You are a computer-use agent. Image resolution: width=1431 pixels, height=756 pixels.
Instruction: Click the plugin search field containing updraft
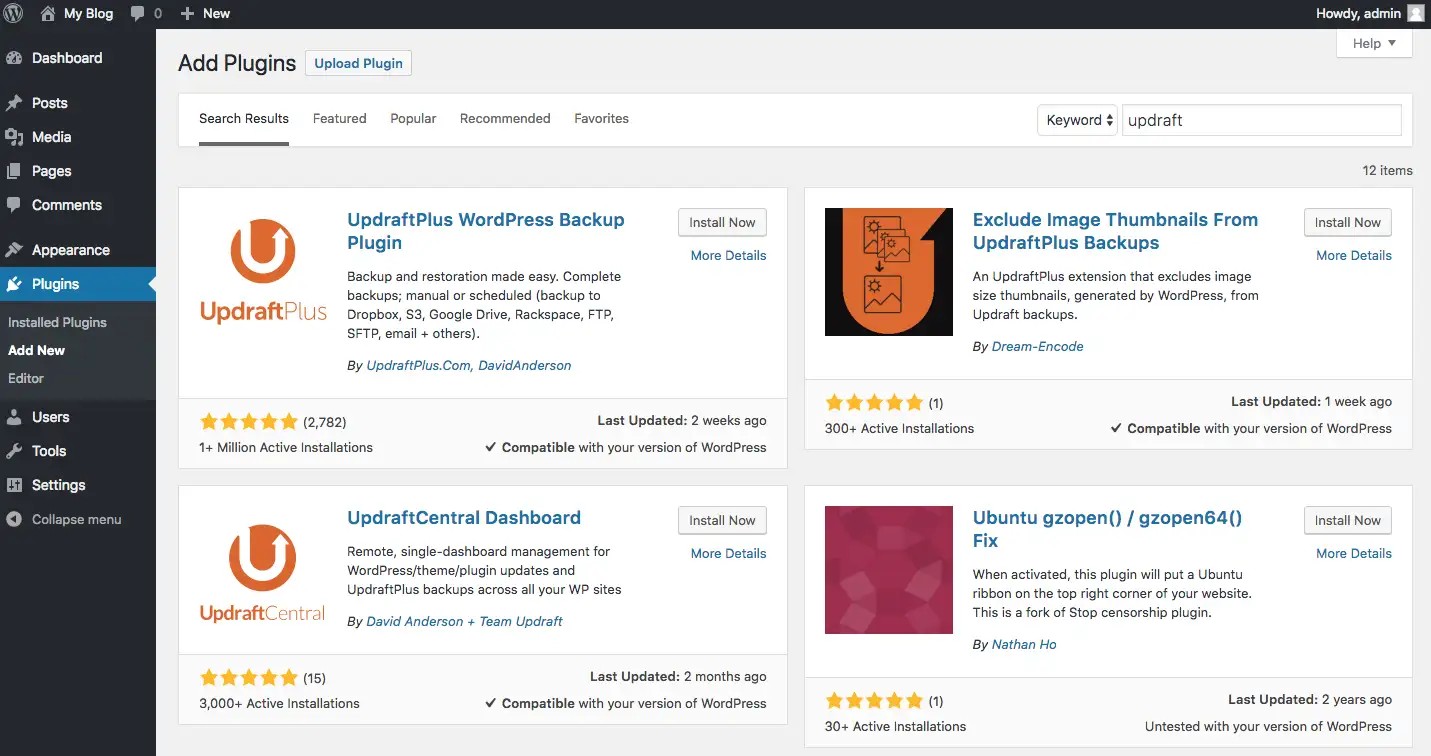click(x=1260, y=120)
